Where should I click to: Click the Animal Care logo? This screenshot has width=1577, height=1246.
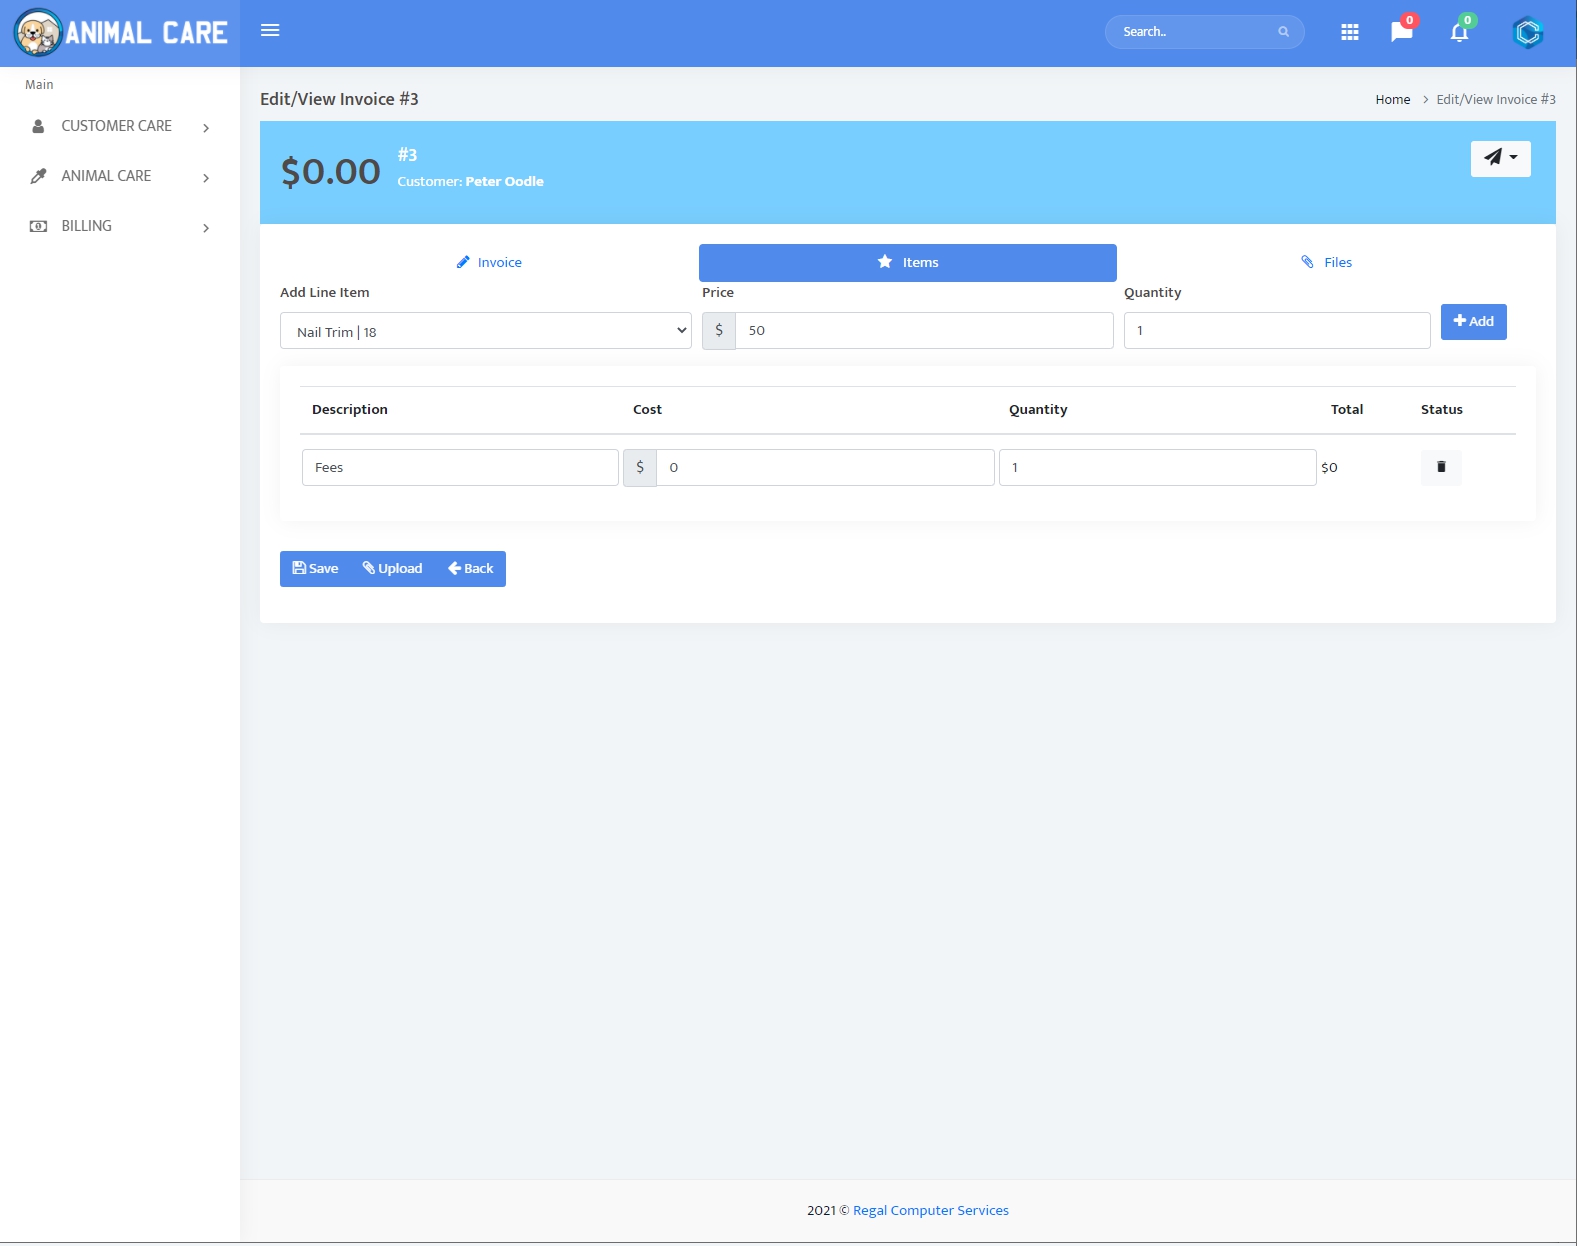coord(120,32)
